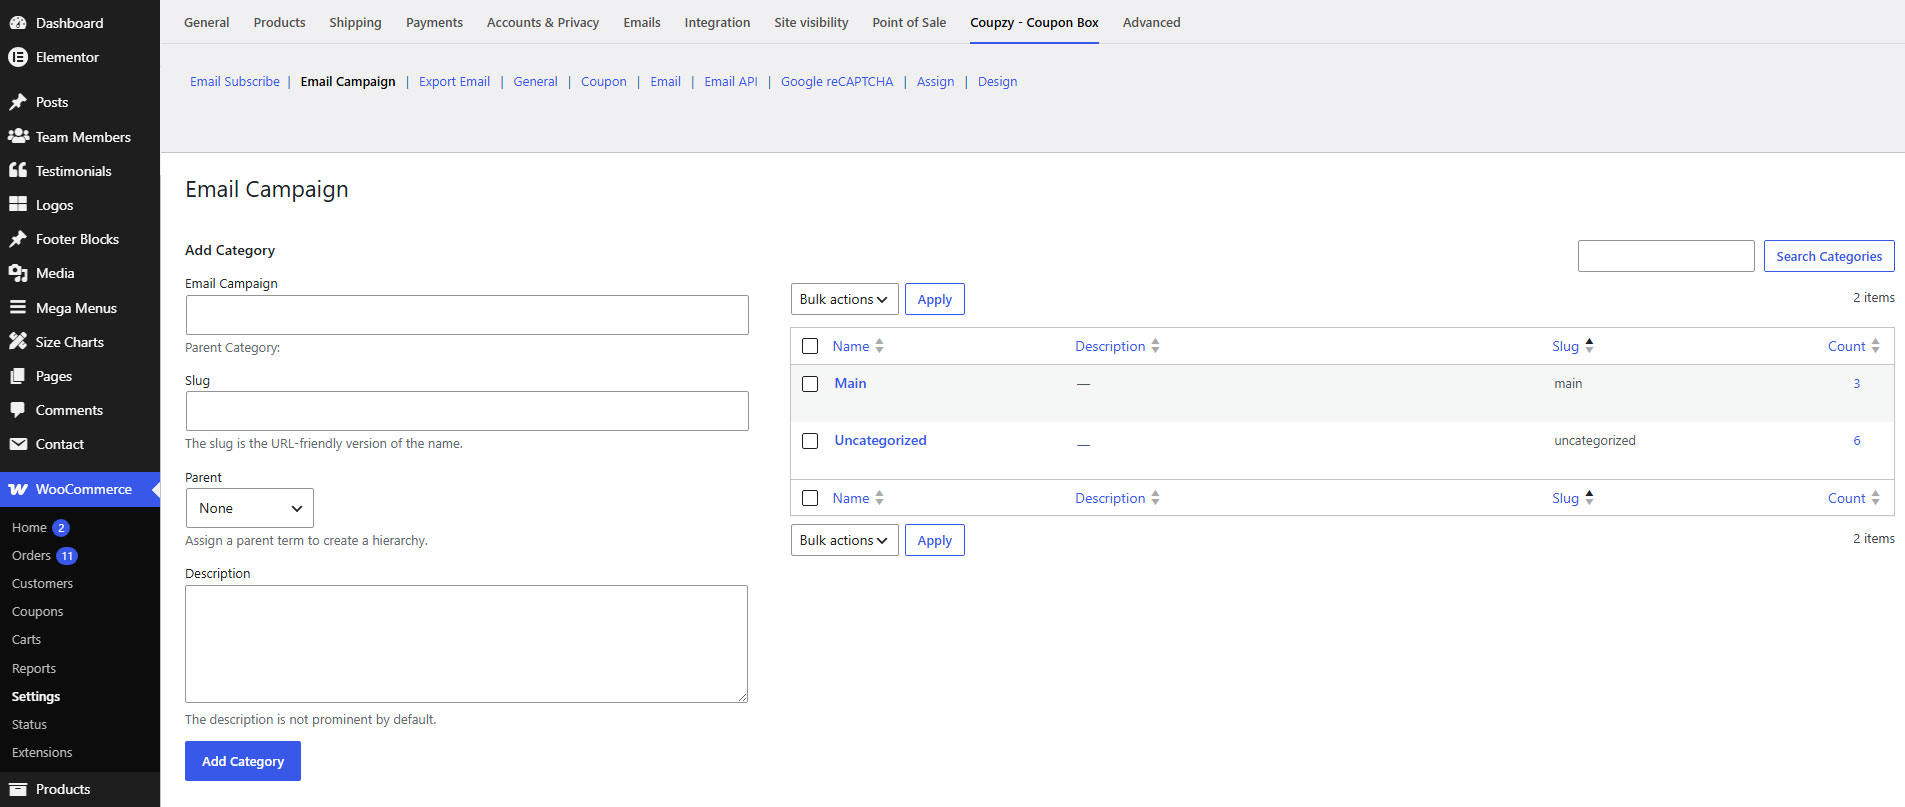The height and width of the screenshot is (807, 1905).
Task: Click the count 6 for Uncategorized
Action: coord(1857,441)
